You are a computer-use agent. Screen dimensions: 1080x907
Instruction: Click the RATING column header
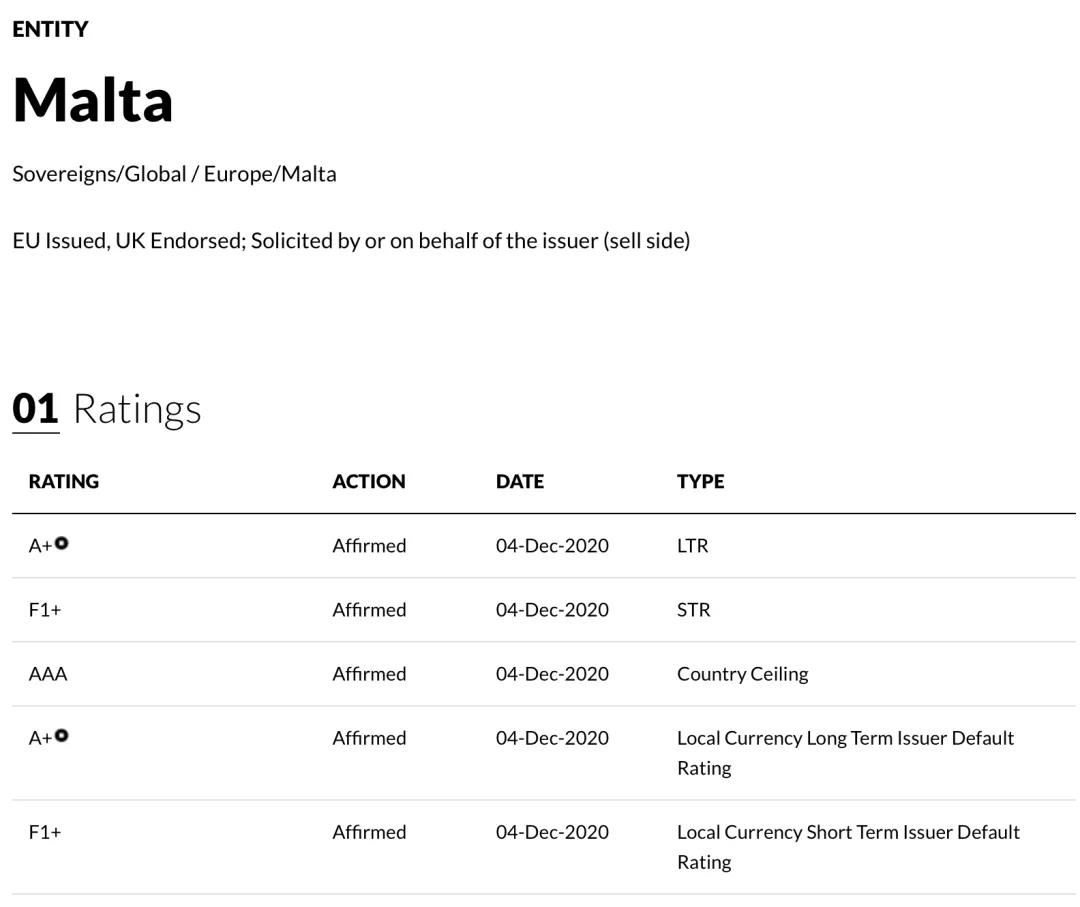(64, 481)
